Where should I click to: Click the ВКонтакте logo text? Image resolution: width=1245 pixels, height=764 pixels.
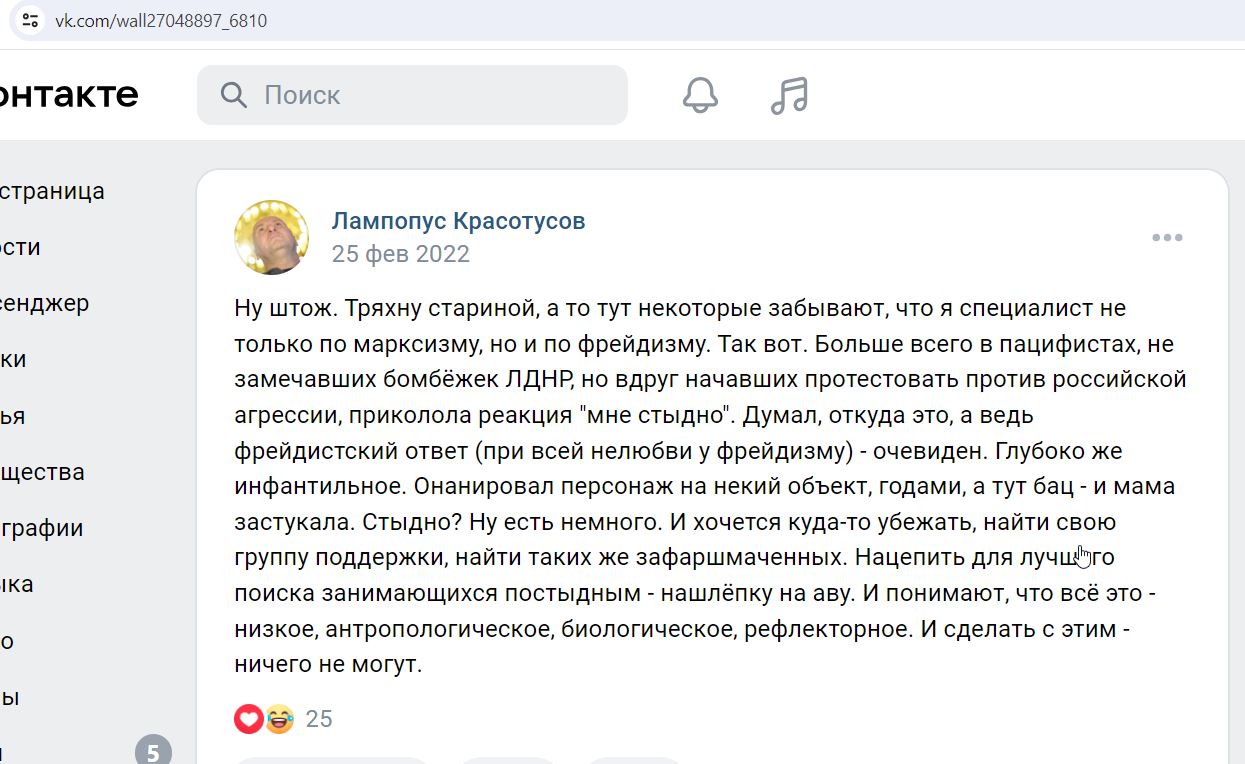(69, 94)
